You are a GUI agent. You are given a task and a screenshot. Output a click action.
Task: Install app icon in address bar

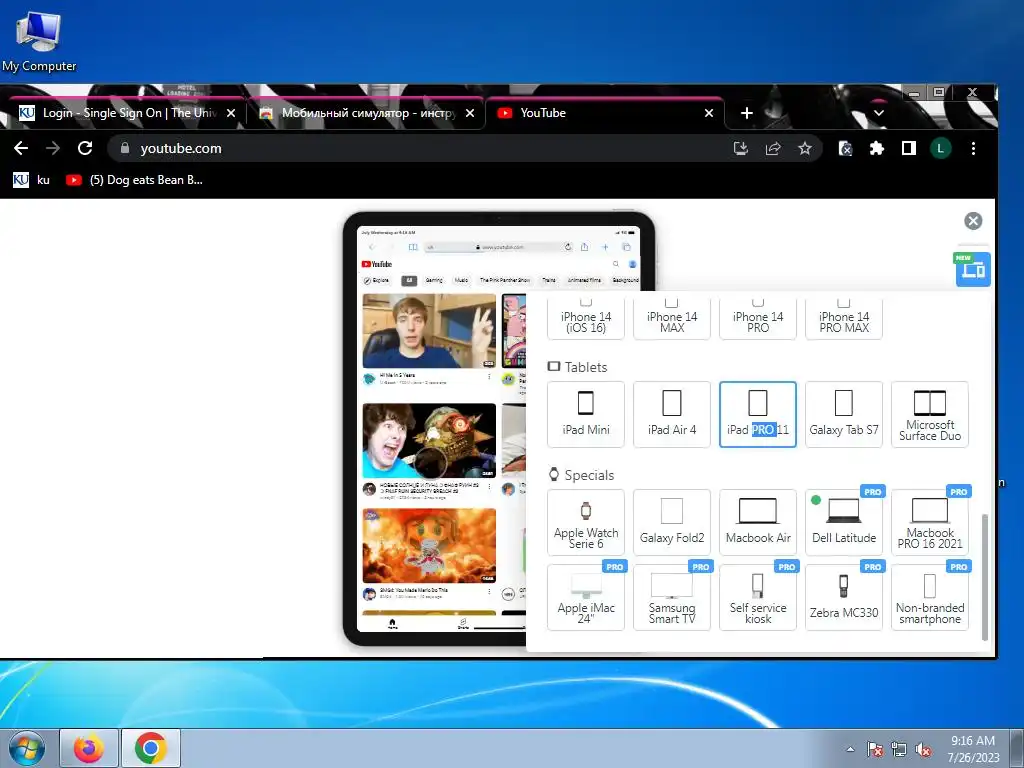coord(741,148)
